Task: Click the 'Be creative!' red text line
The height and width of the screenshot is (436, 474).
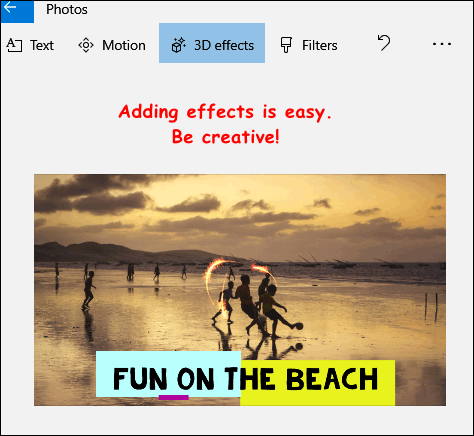Action: pyautogui.click(x=225, y=137)
